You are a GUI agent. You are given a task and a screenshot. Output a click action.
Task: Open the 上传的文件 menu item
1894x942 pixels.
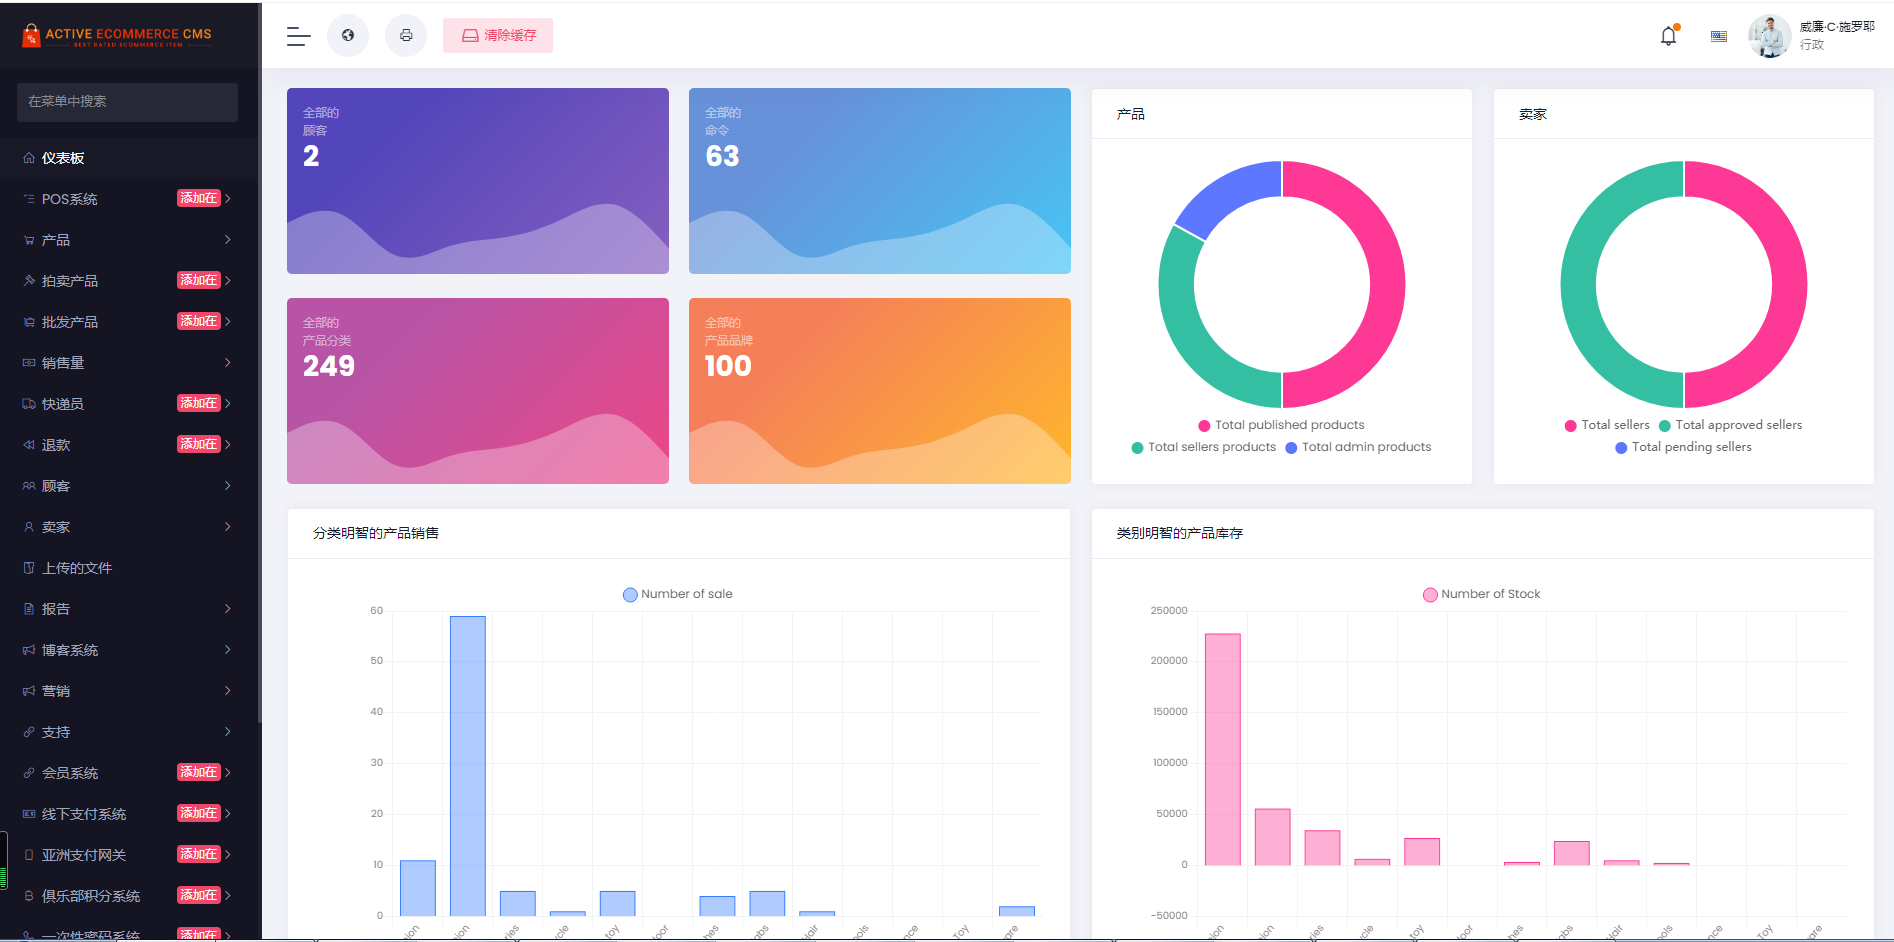pyautogui.click(x=77, y=568)
